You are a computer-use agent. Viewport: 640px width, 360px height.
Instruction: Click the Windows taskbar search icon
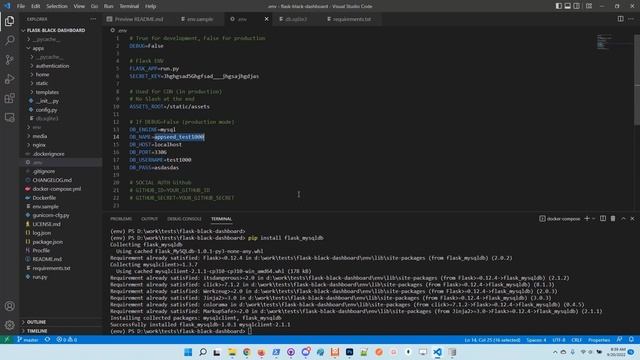click(x=202, y=352)
